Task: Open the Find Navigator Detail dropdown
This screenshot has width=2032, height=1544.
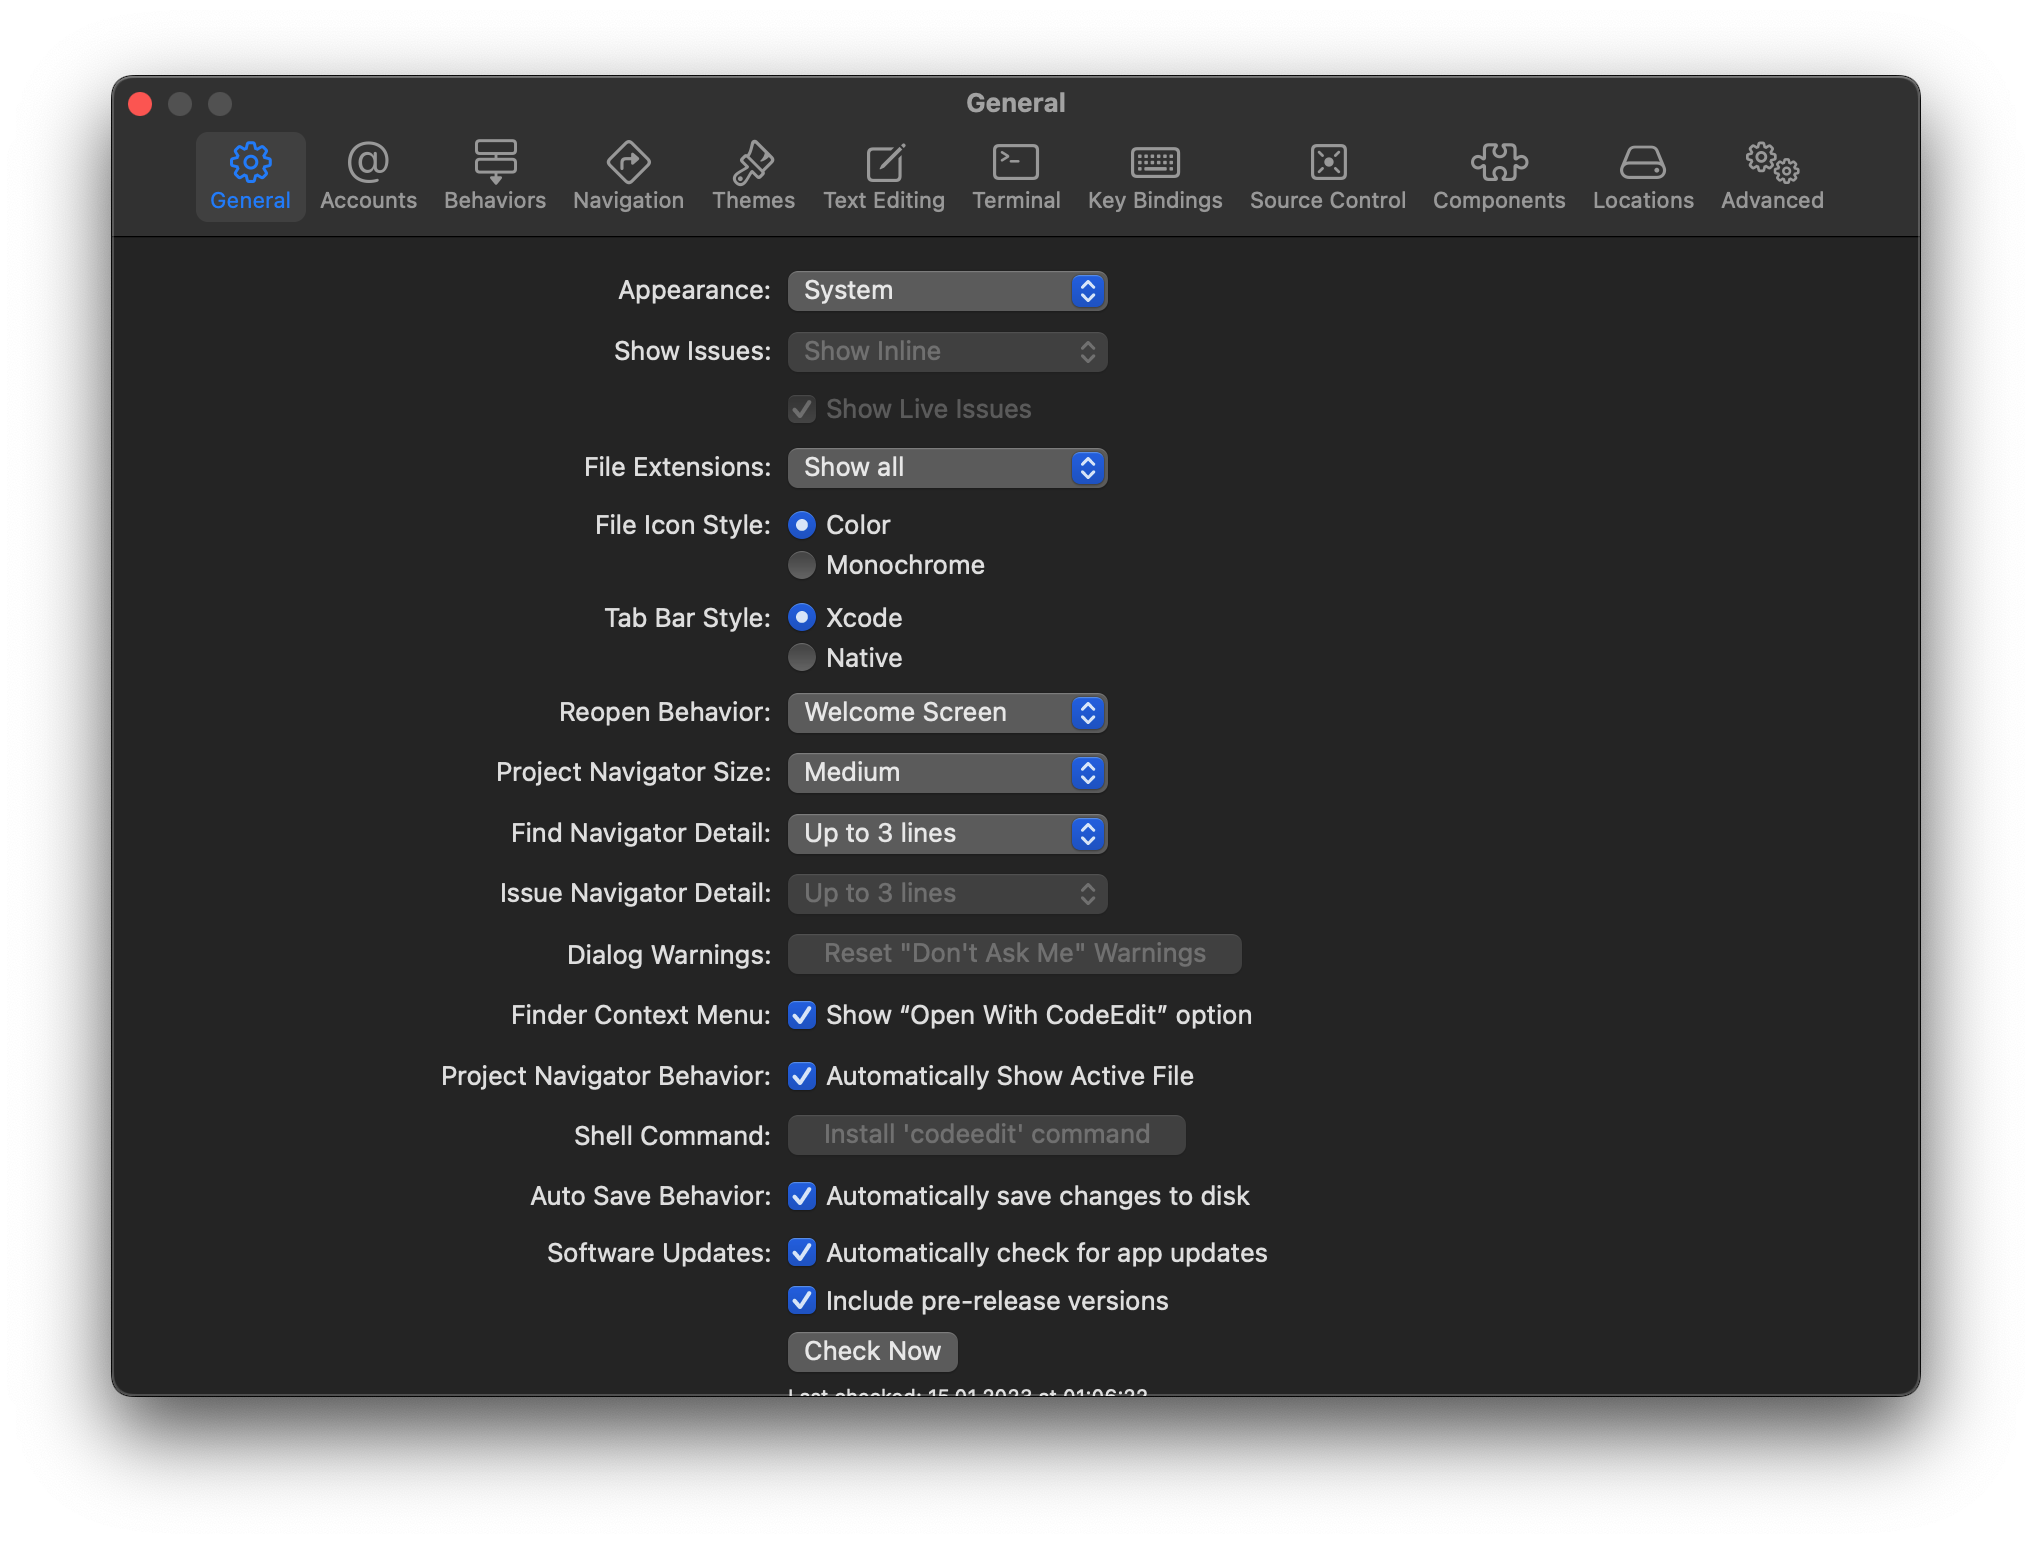Action: [x=947, y=834]
